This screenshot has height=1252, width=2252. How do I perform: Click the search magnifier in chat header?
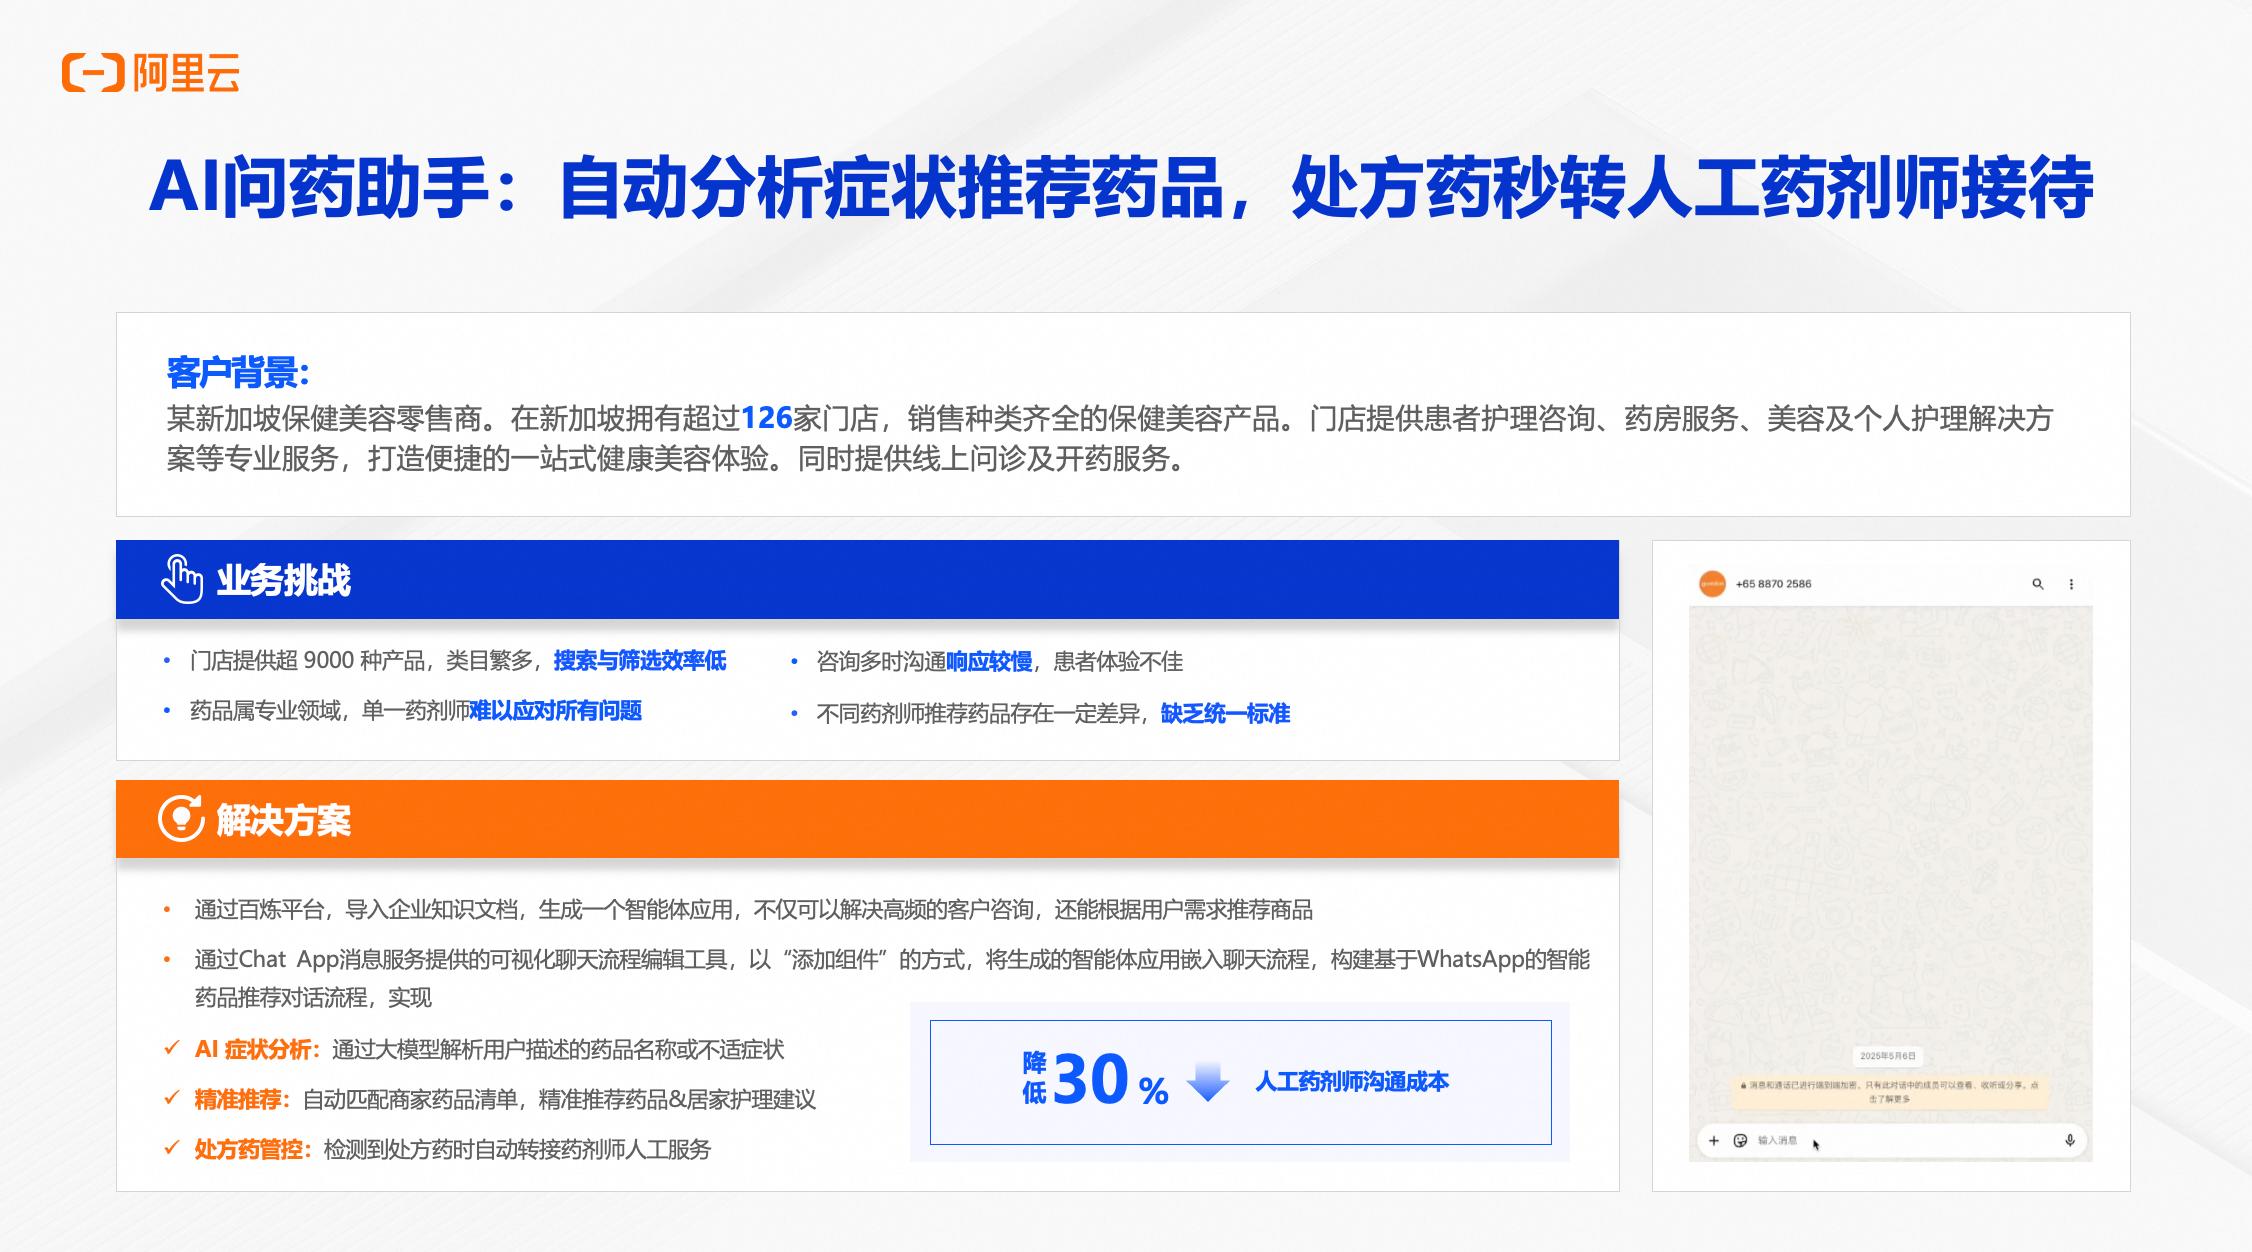click(x=2037, y=584)
